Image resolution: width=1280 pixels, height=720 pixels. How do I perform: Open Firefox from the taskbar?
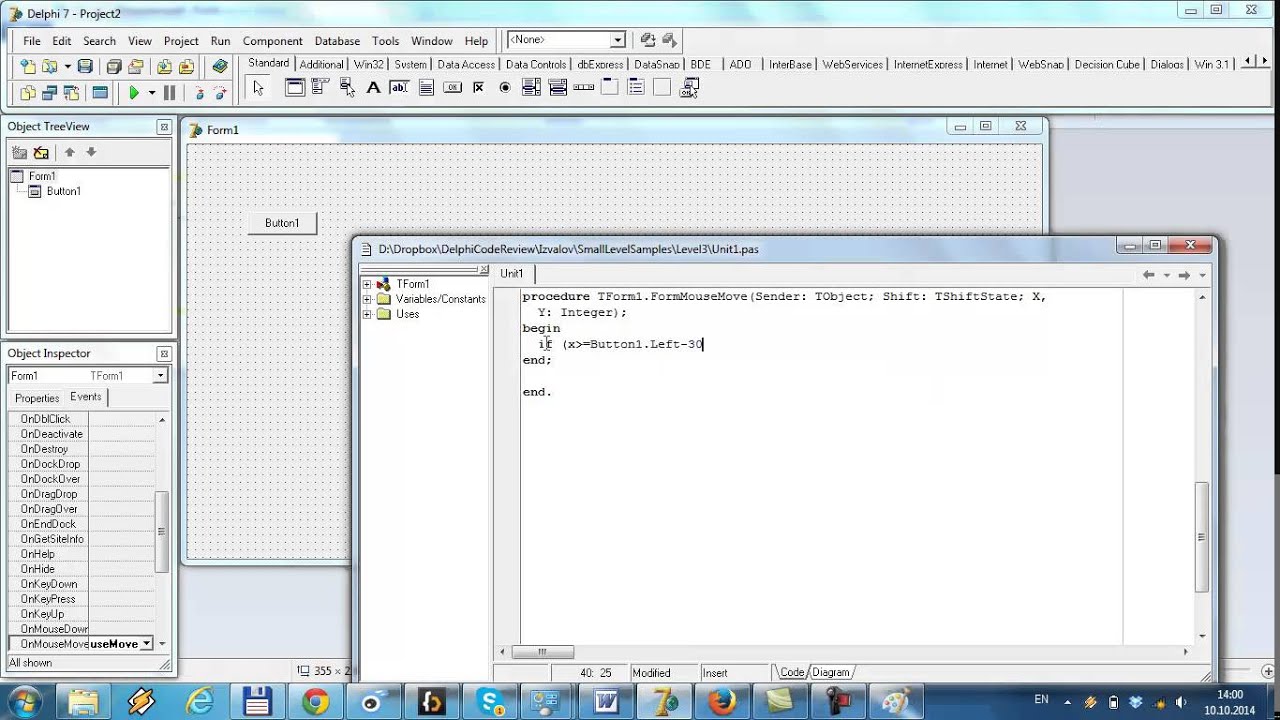coord(720,702)
